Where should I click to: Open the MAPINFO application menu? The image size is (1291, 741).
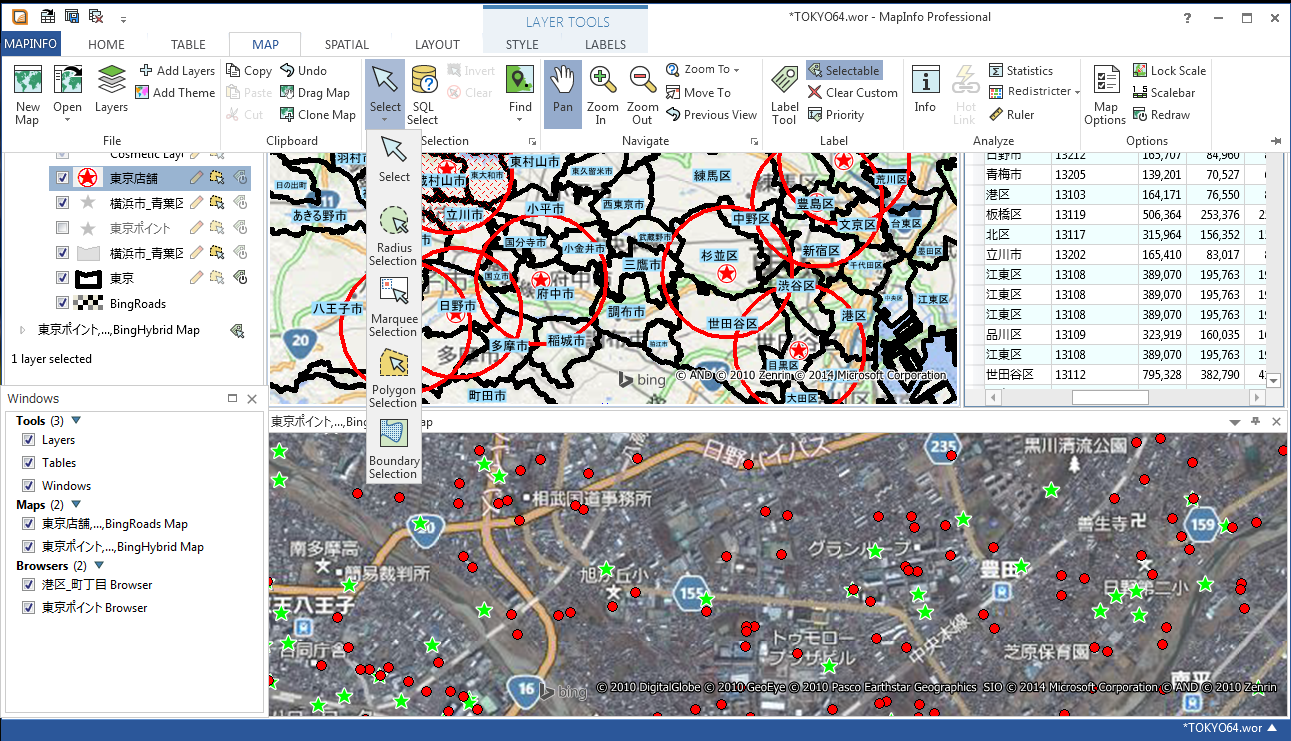point(30,44)
